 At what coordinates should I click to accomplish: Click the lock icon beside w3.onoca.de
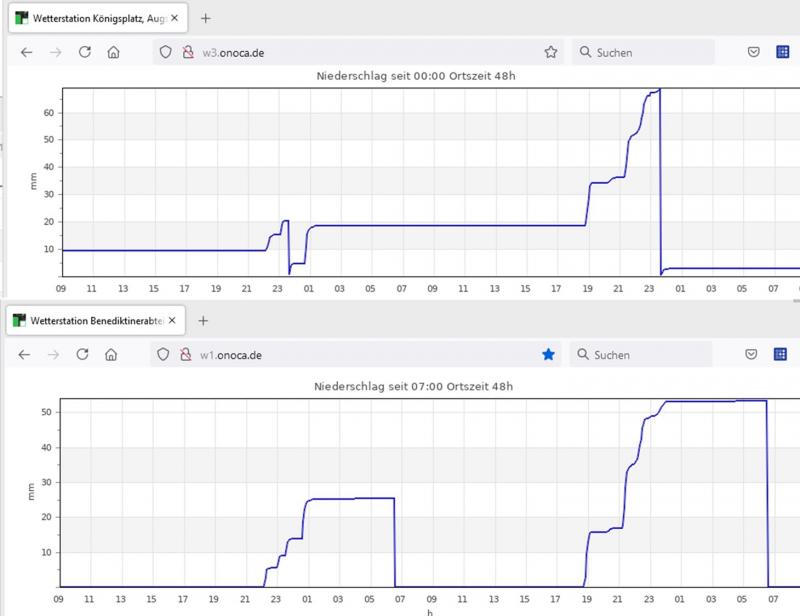point(185,52)
